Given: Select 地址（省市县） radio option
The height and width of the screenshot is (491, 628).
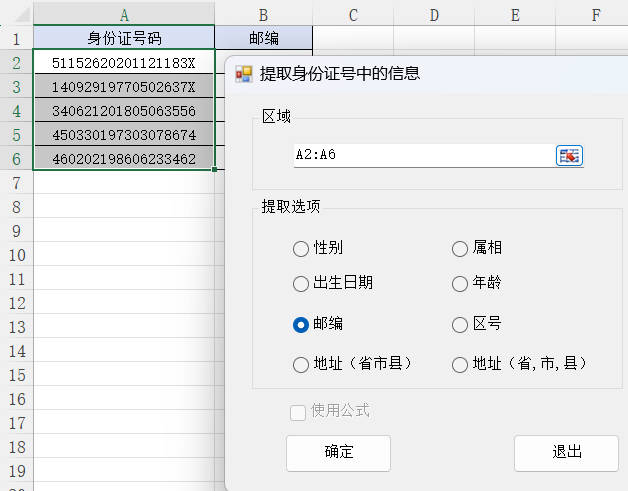Looking at the screenshot, I should 300,365.
